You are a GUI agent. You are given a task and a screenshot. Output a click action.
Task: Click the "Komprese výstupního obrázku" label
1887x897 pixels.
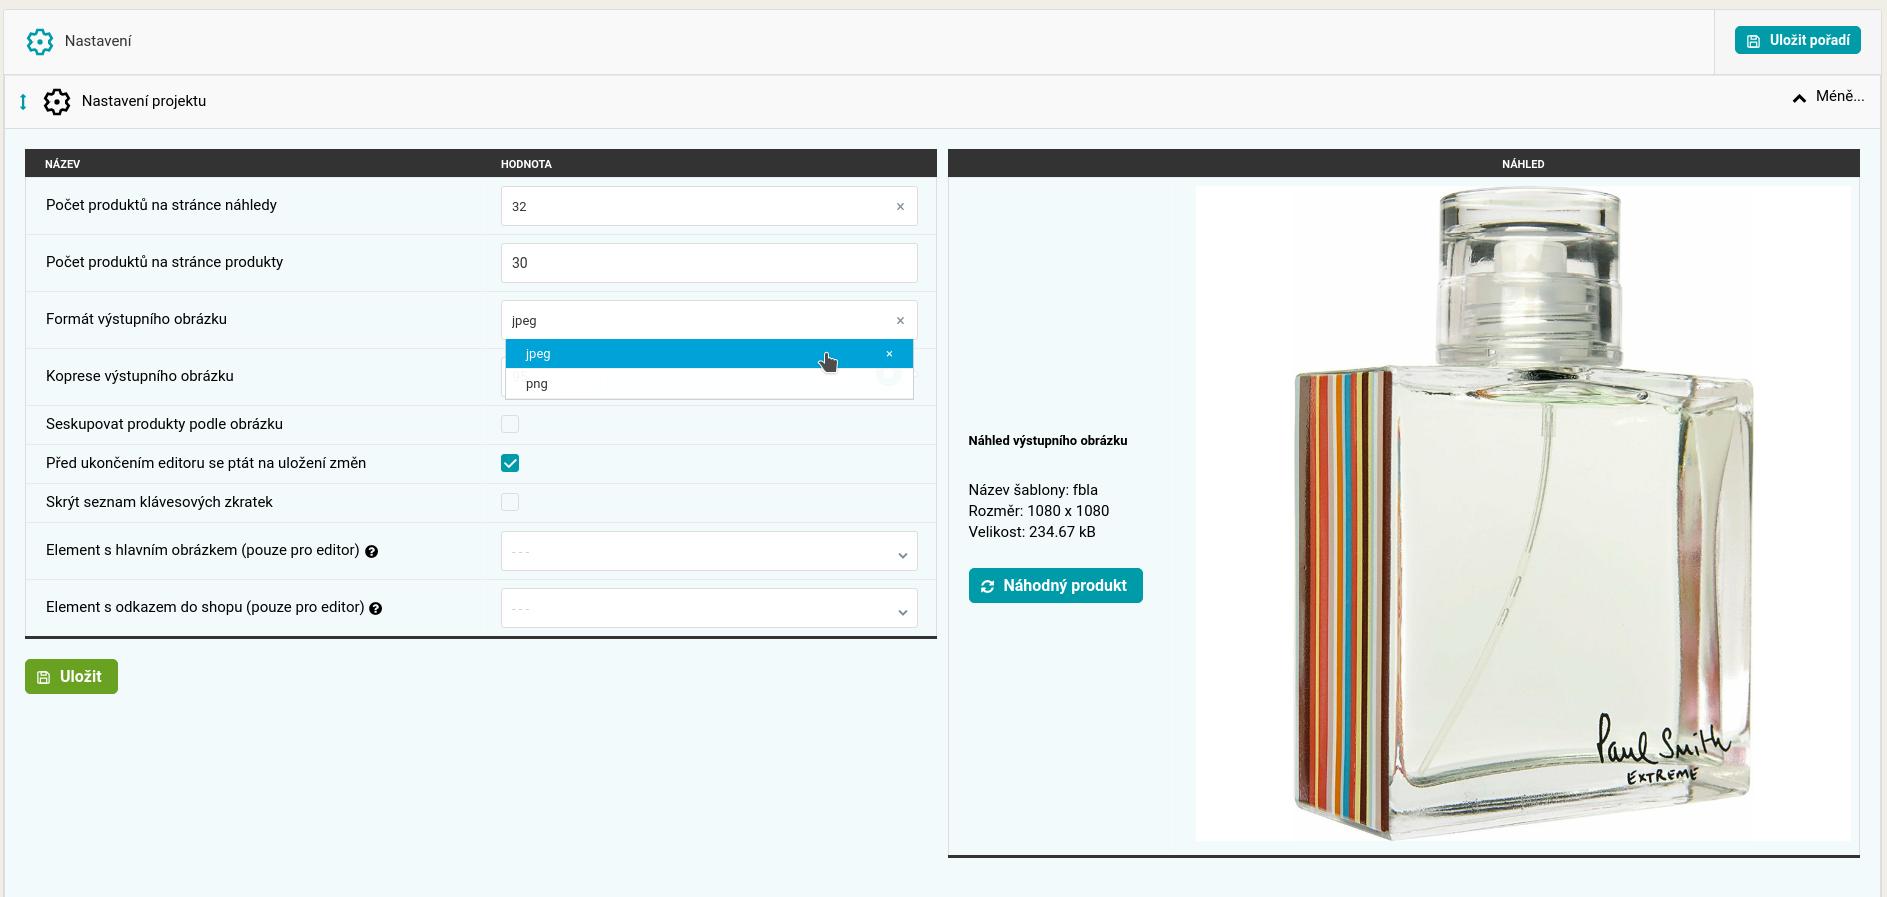pyautogui.click(x=140, y=376)
